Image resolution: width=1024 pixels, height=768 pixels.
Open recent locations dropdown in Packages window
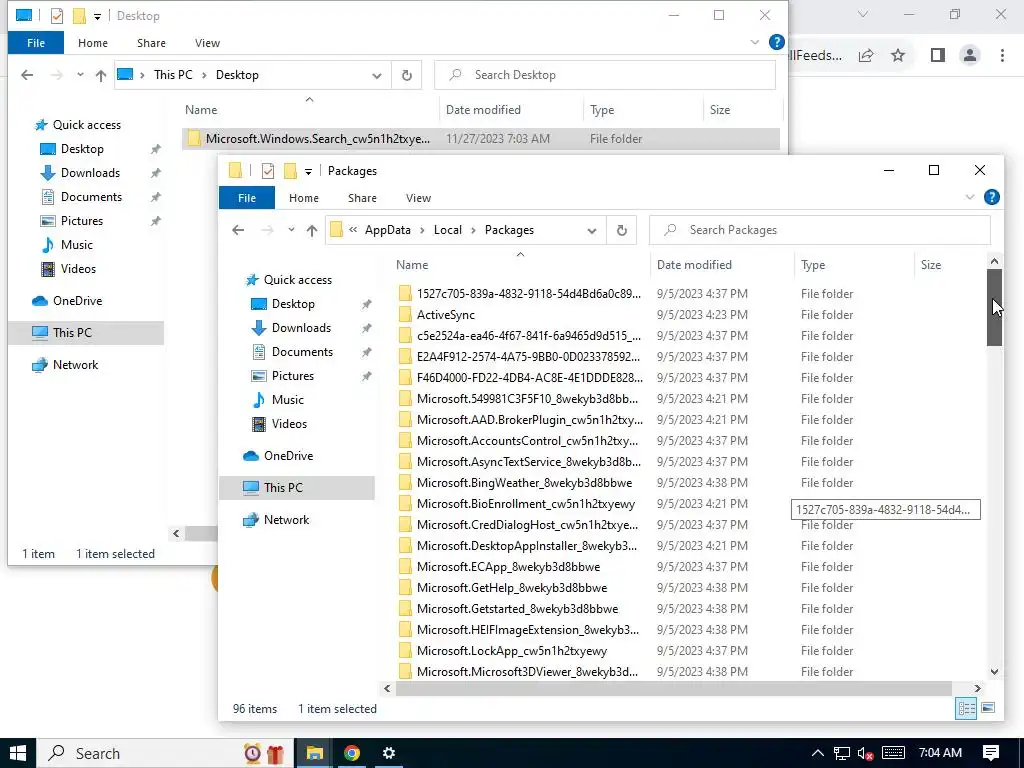(291, 230)
